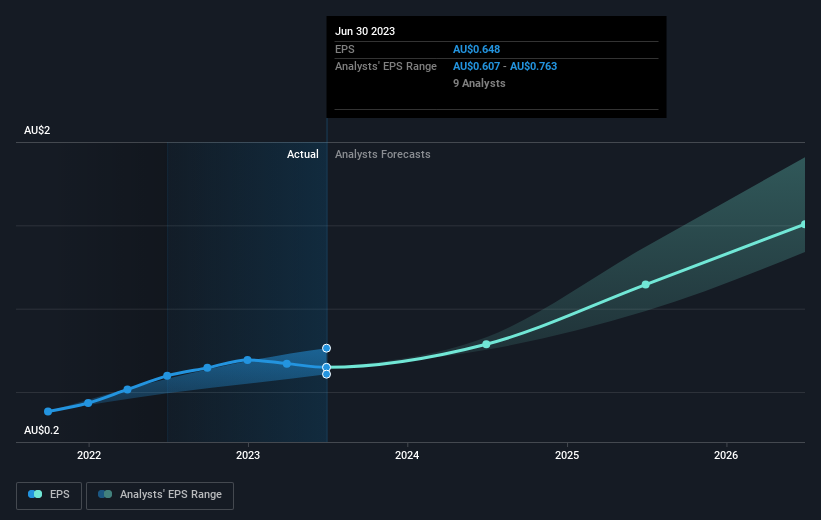This screenshot has width=821, height=520.
Task: Click the 2022 x-axis label
Action: pos(89,455)
